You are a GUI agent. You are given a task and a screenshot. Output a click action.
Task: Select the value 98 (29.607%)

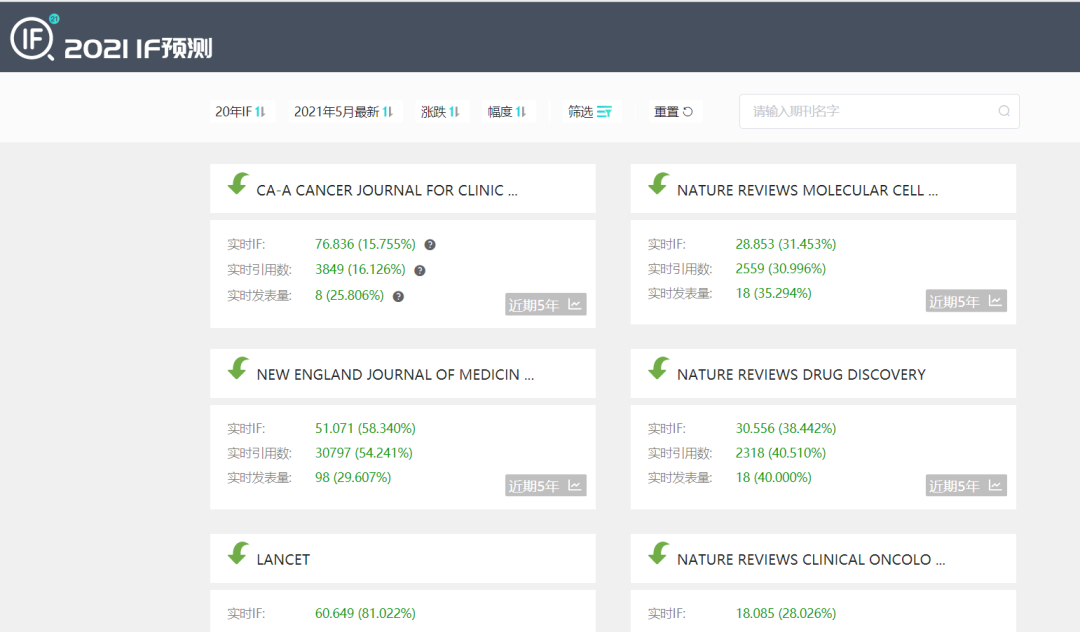[x=353, y=477]
